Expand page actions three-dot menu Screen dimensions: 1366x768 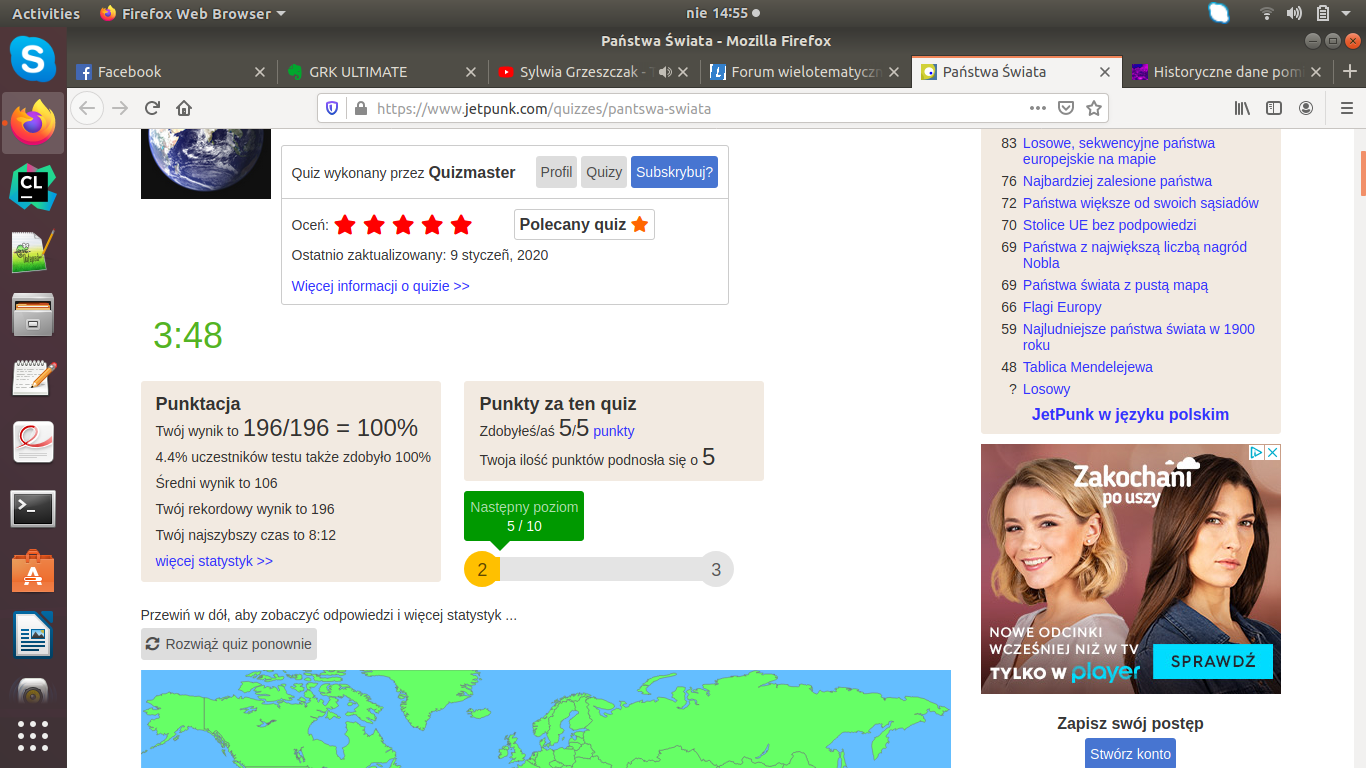[x=1038, y=108]
